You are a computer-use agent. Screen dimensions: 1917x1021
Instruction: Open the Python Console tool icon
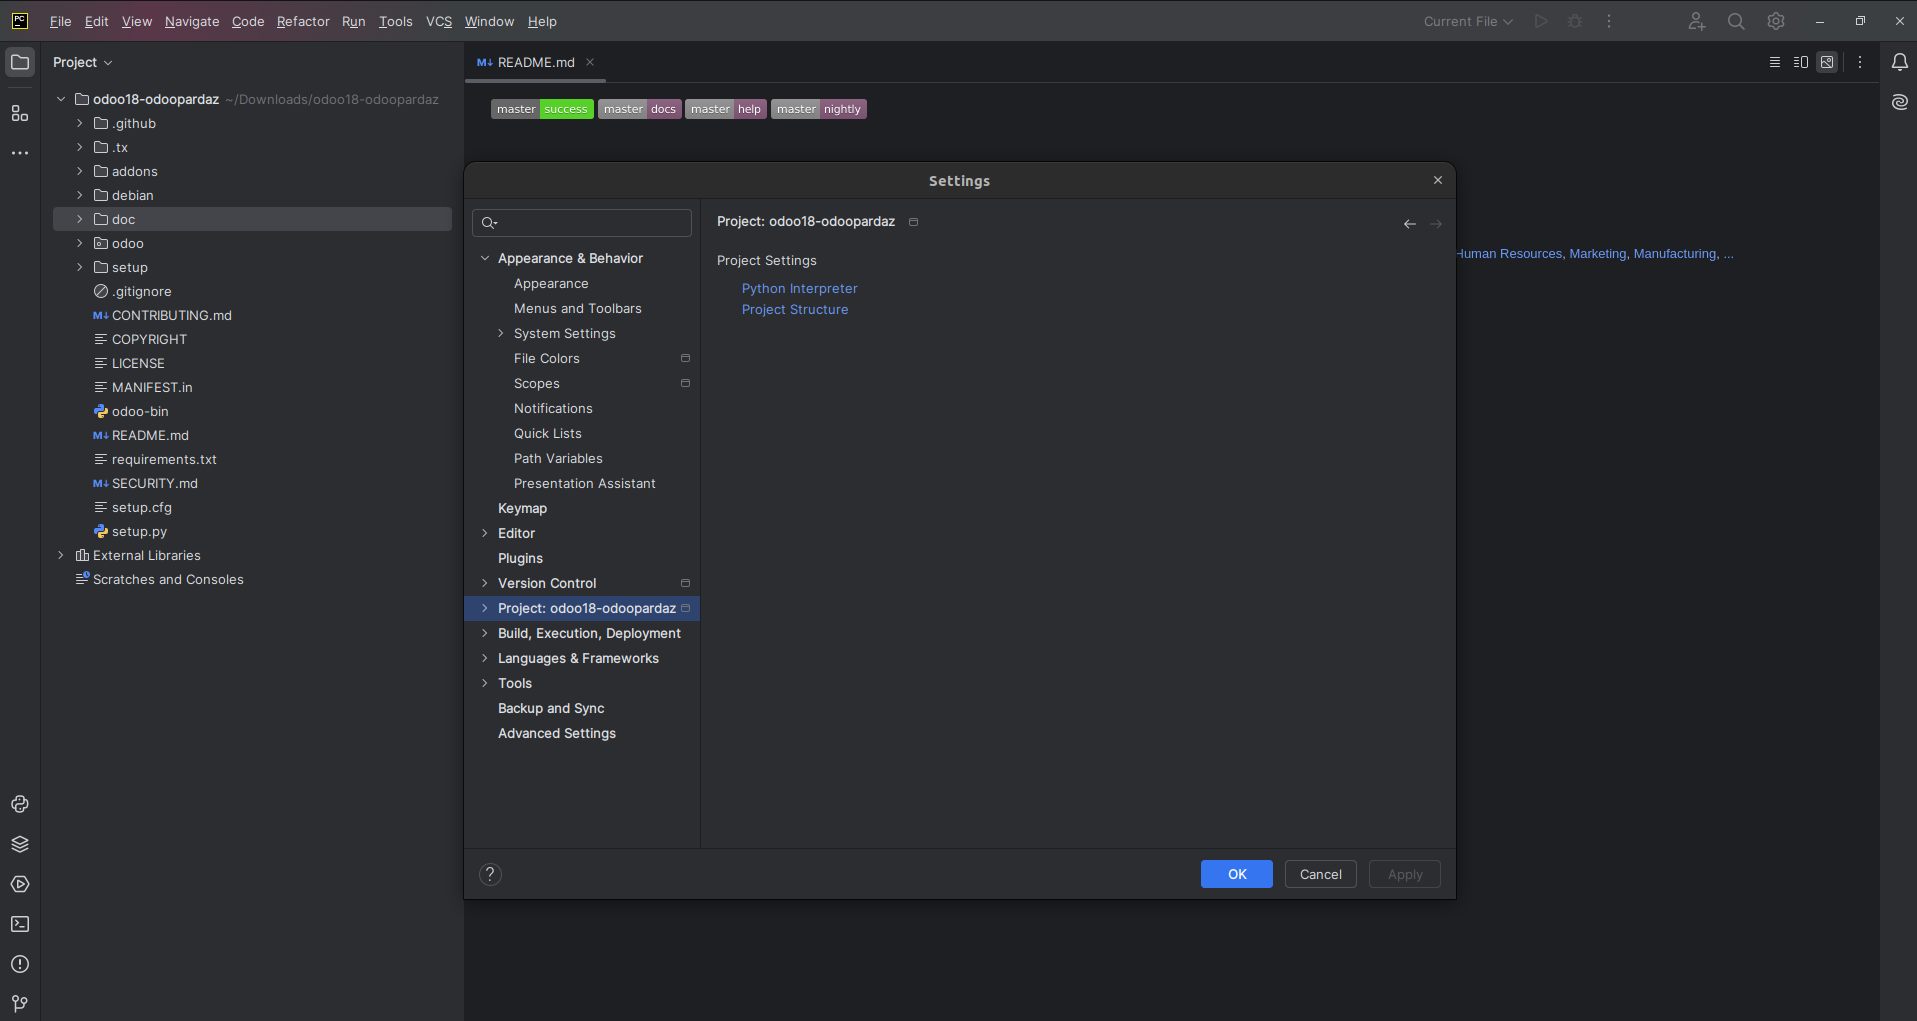point(20,804)
